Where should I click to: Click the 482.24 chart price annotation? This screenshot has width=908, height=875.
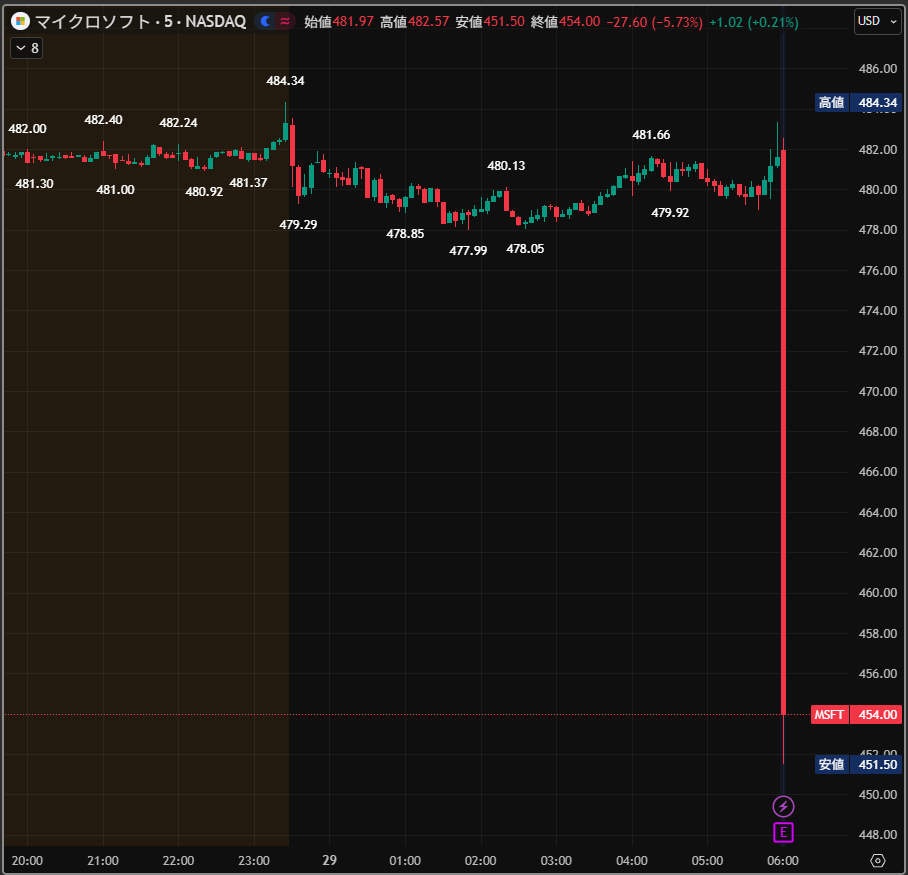(178, 122)
